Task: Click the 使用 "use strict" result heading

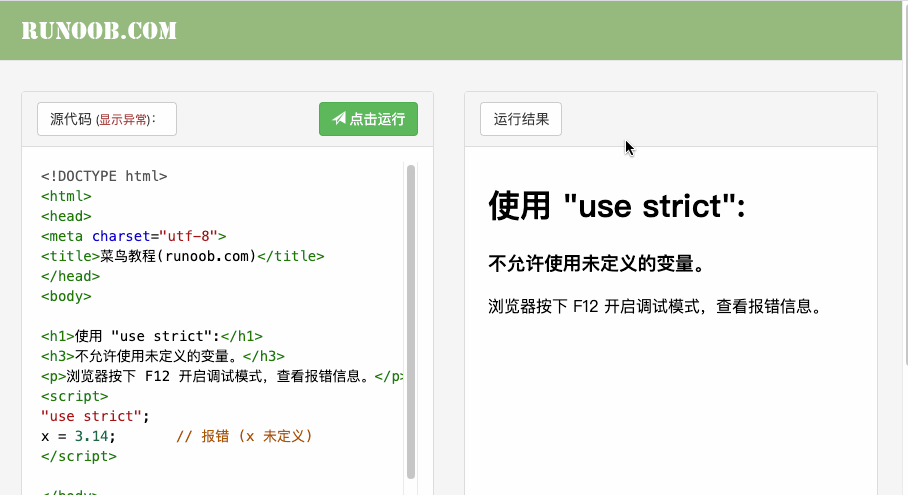Action: tap(617, 206)
